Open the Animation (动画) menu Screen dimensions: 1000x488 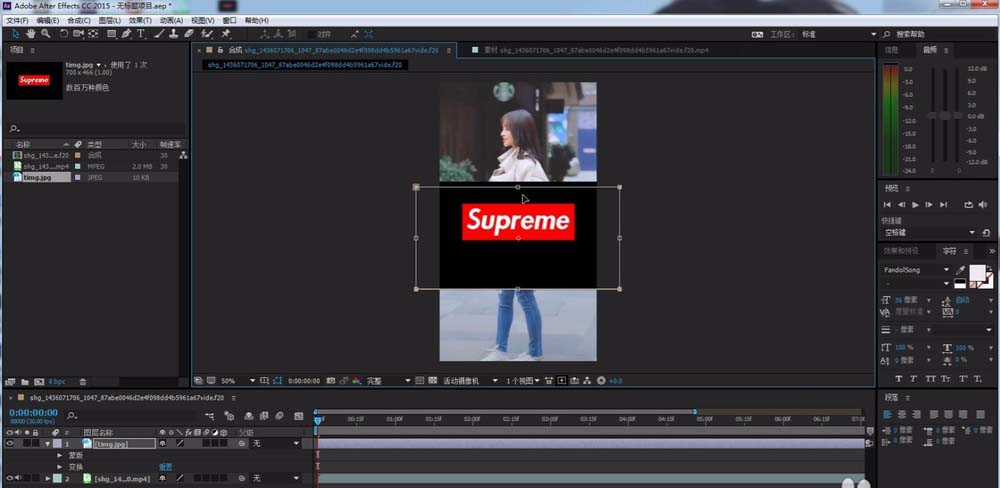click(x=171, y=20)
